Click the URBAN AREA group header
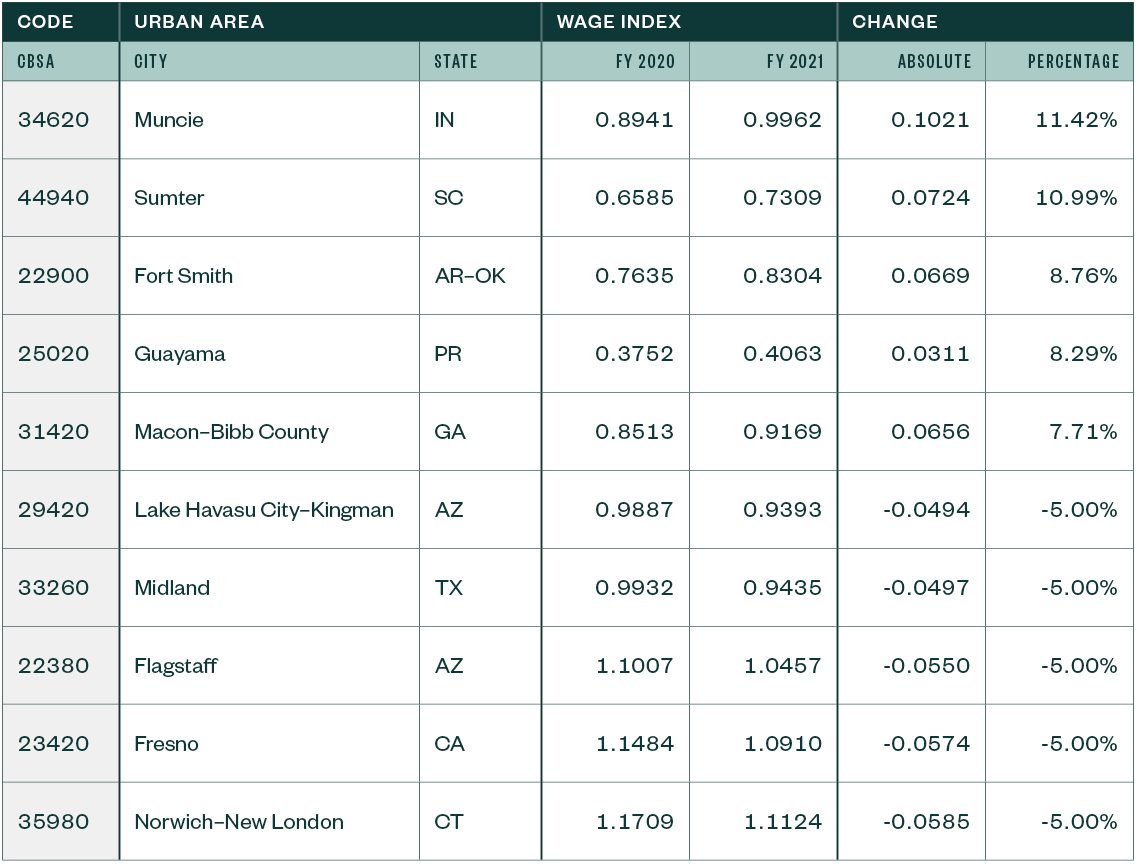The width and height of the screenshot is (1140, 867). click(199, 21)
